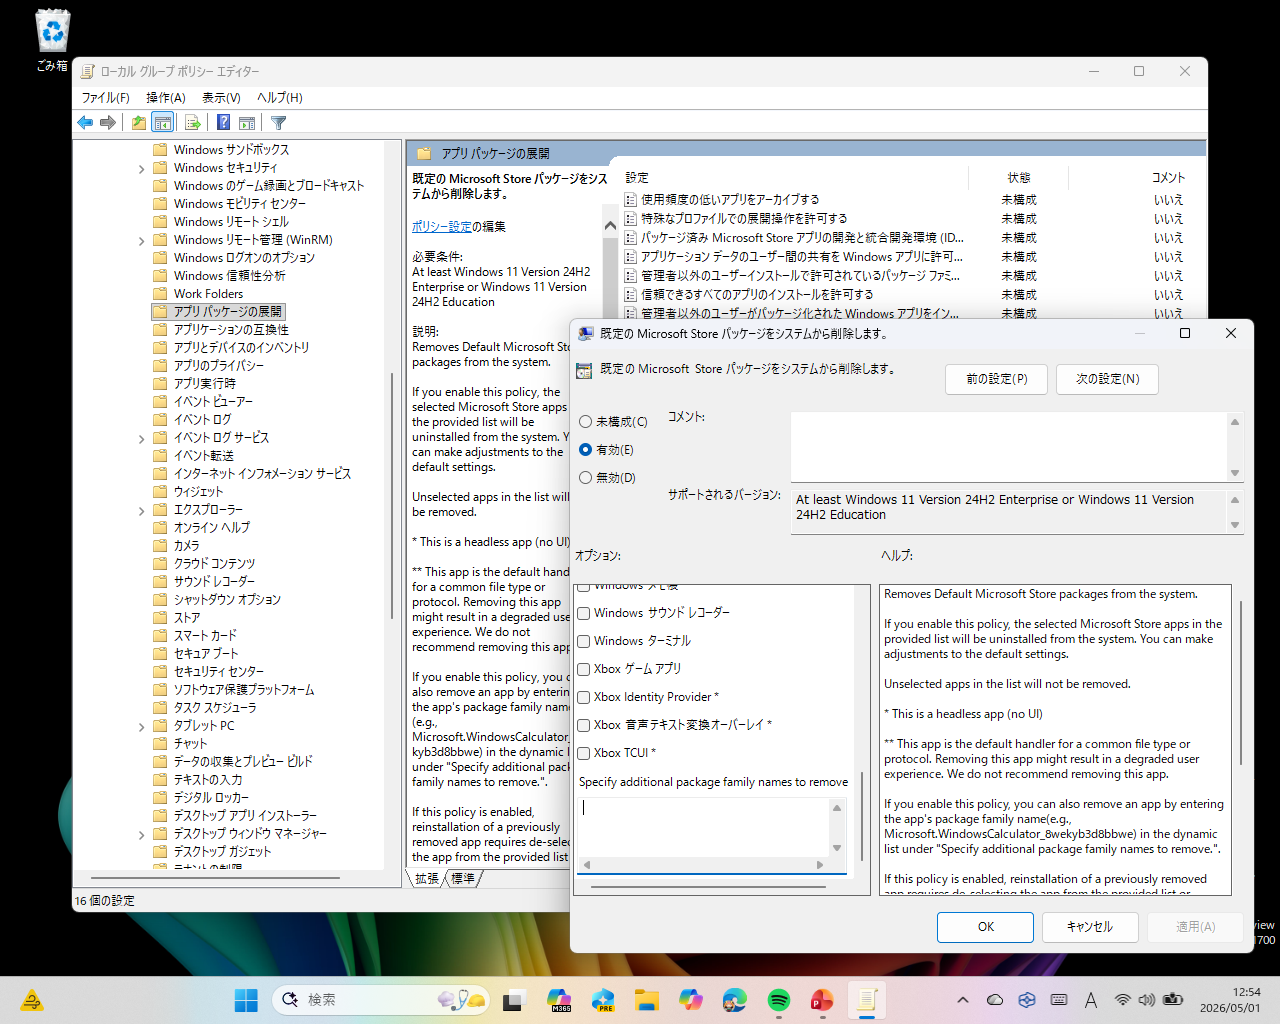The image size is (1280, 1024).
Task: Click the コメント text area
Action: [x=1009, y=447]
